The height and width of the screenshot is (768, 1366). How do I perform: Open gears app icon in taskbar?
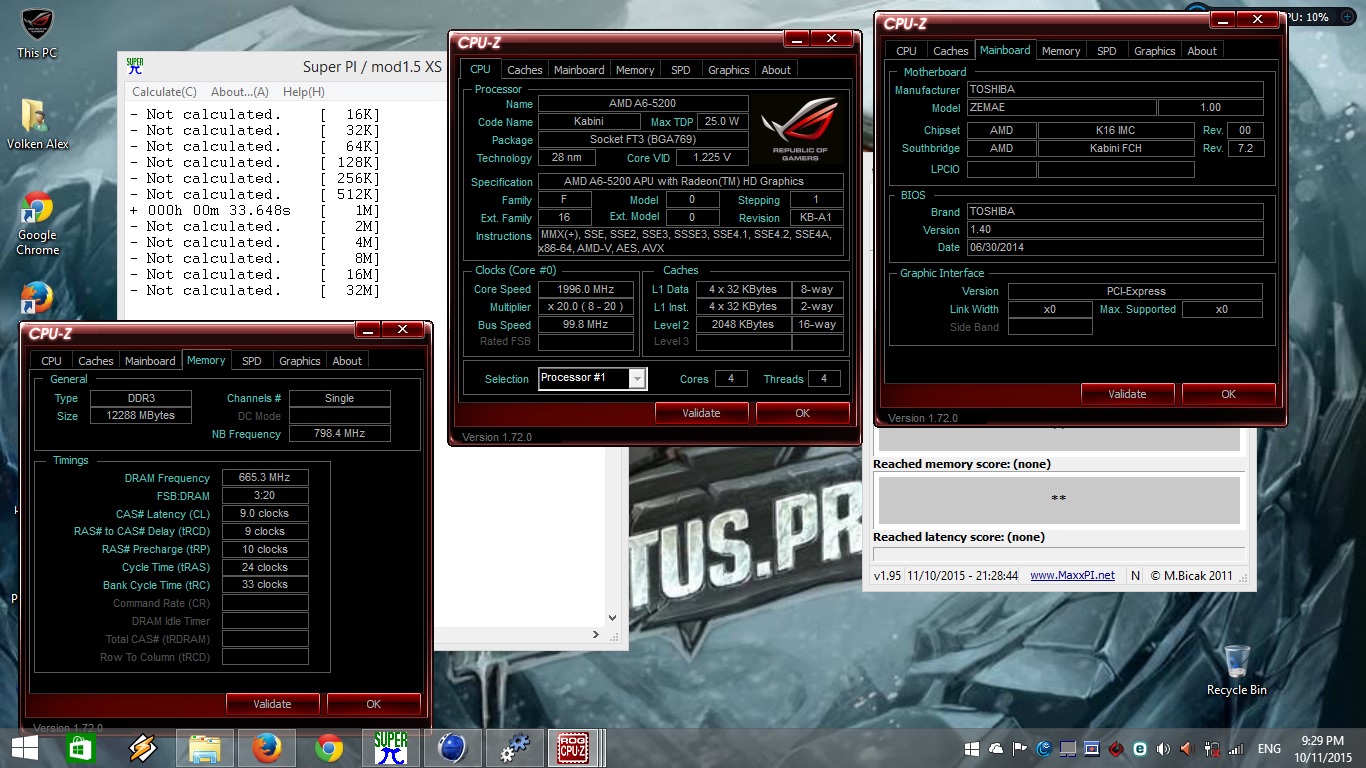(x=515, y=748)
